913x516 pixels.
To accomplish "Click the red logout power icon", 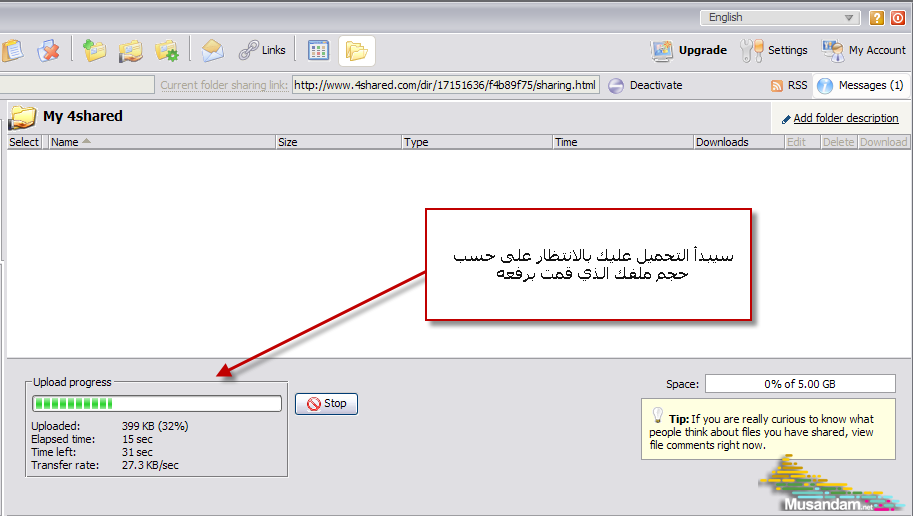I will coord(898,17).
